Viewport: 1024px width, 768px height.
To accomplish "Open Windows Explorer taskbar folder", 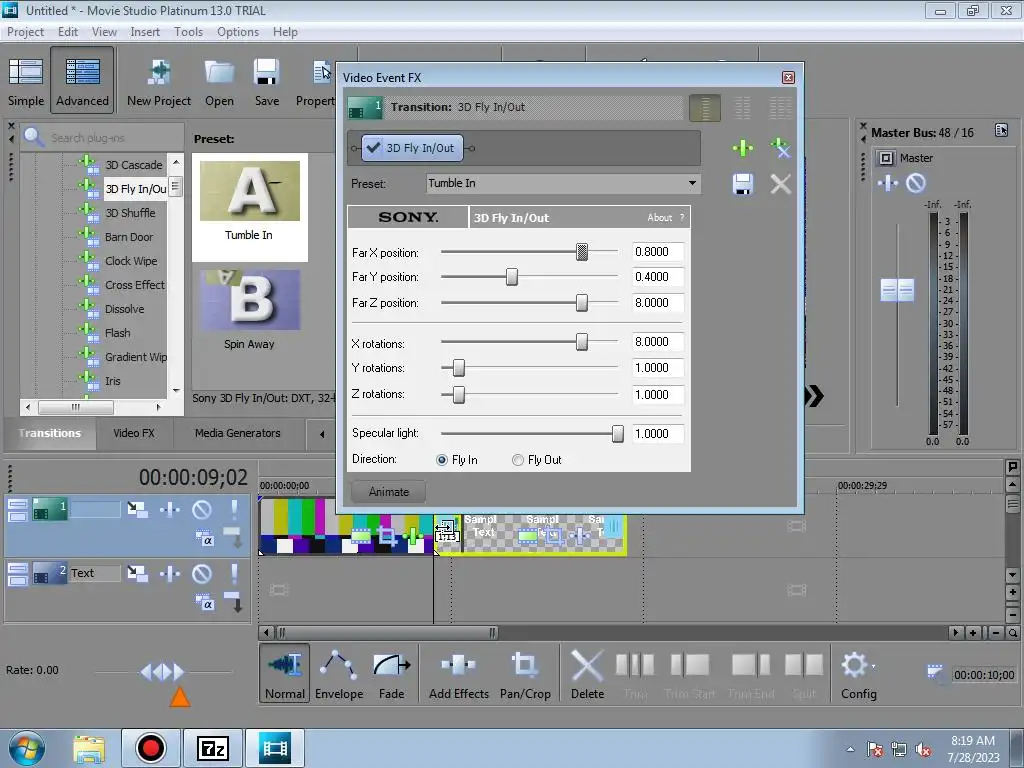I will (89, 748).
